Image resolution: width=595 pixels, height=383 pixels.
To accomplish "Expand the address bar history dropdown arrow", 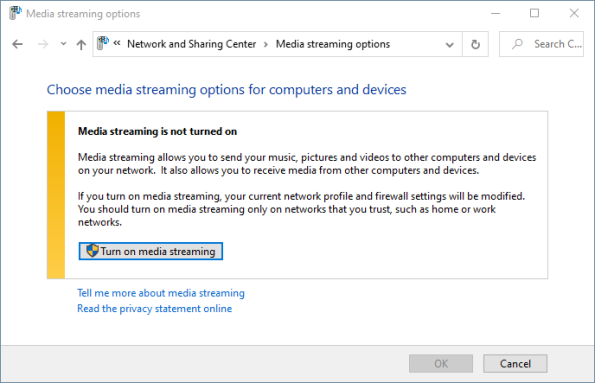I will tap(449, 45).
